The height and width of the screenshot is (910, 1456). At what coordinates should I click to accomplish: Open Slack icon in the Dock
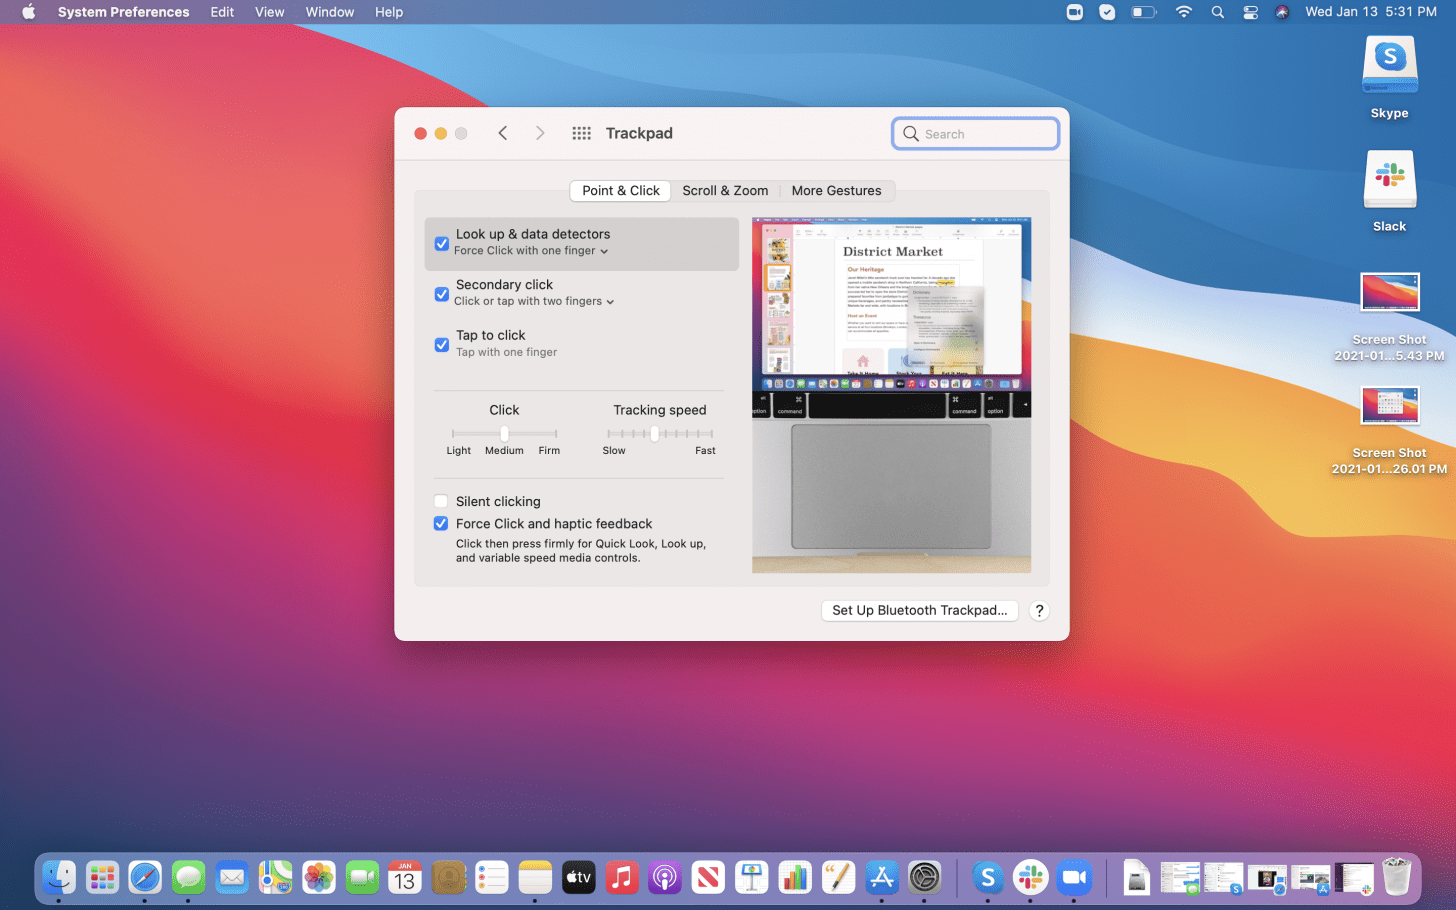point(1031,878)
